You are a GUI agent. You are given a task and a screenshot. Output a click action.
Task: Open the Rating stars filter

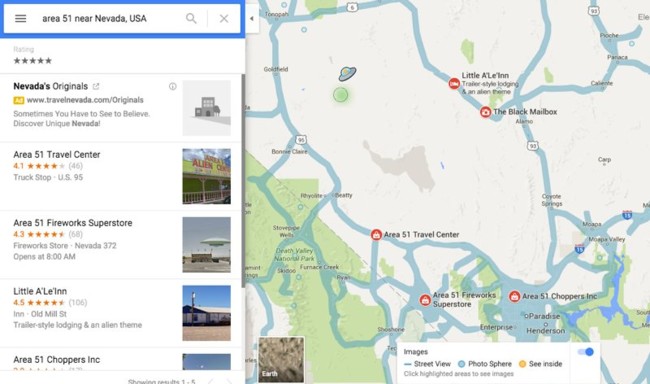point(33,61)
